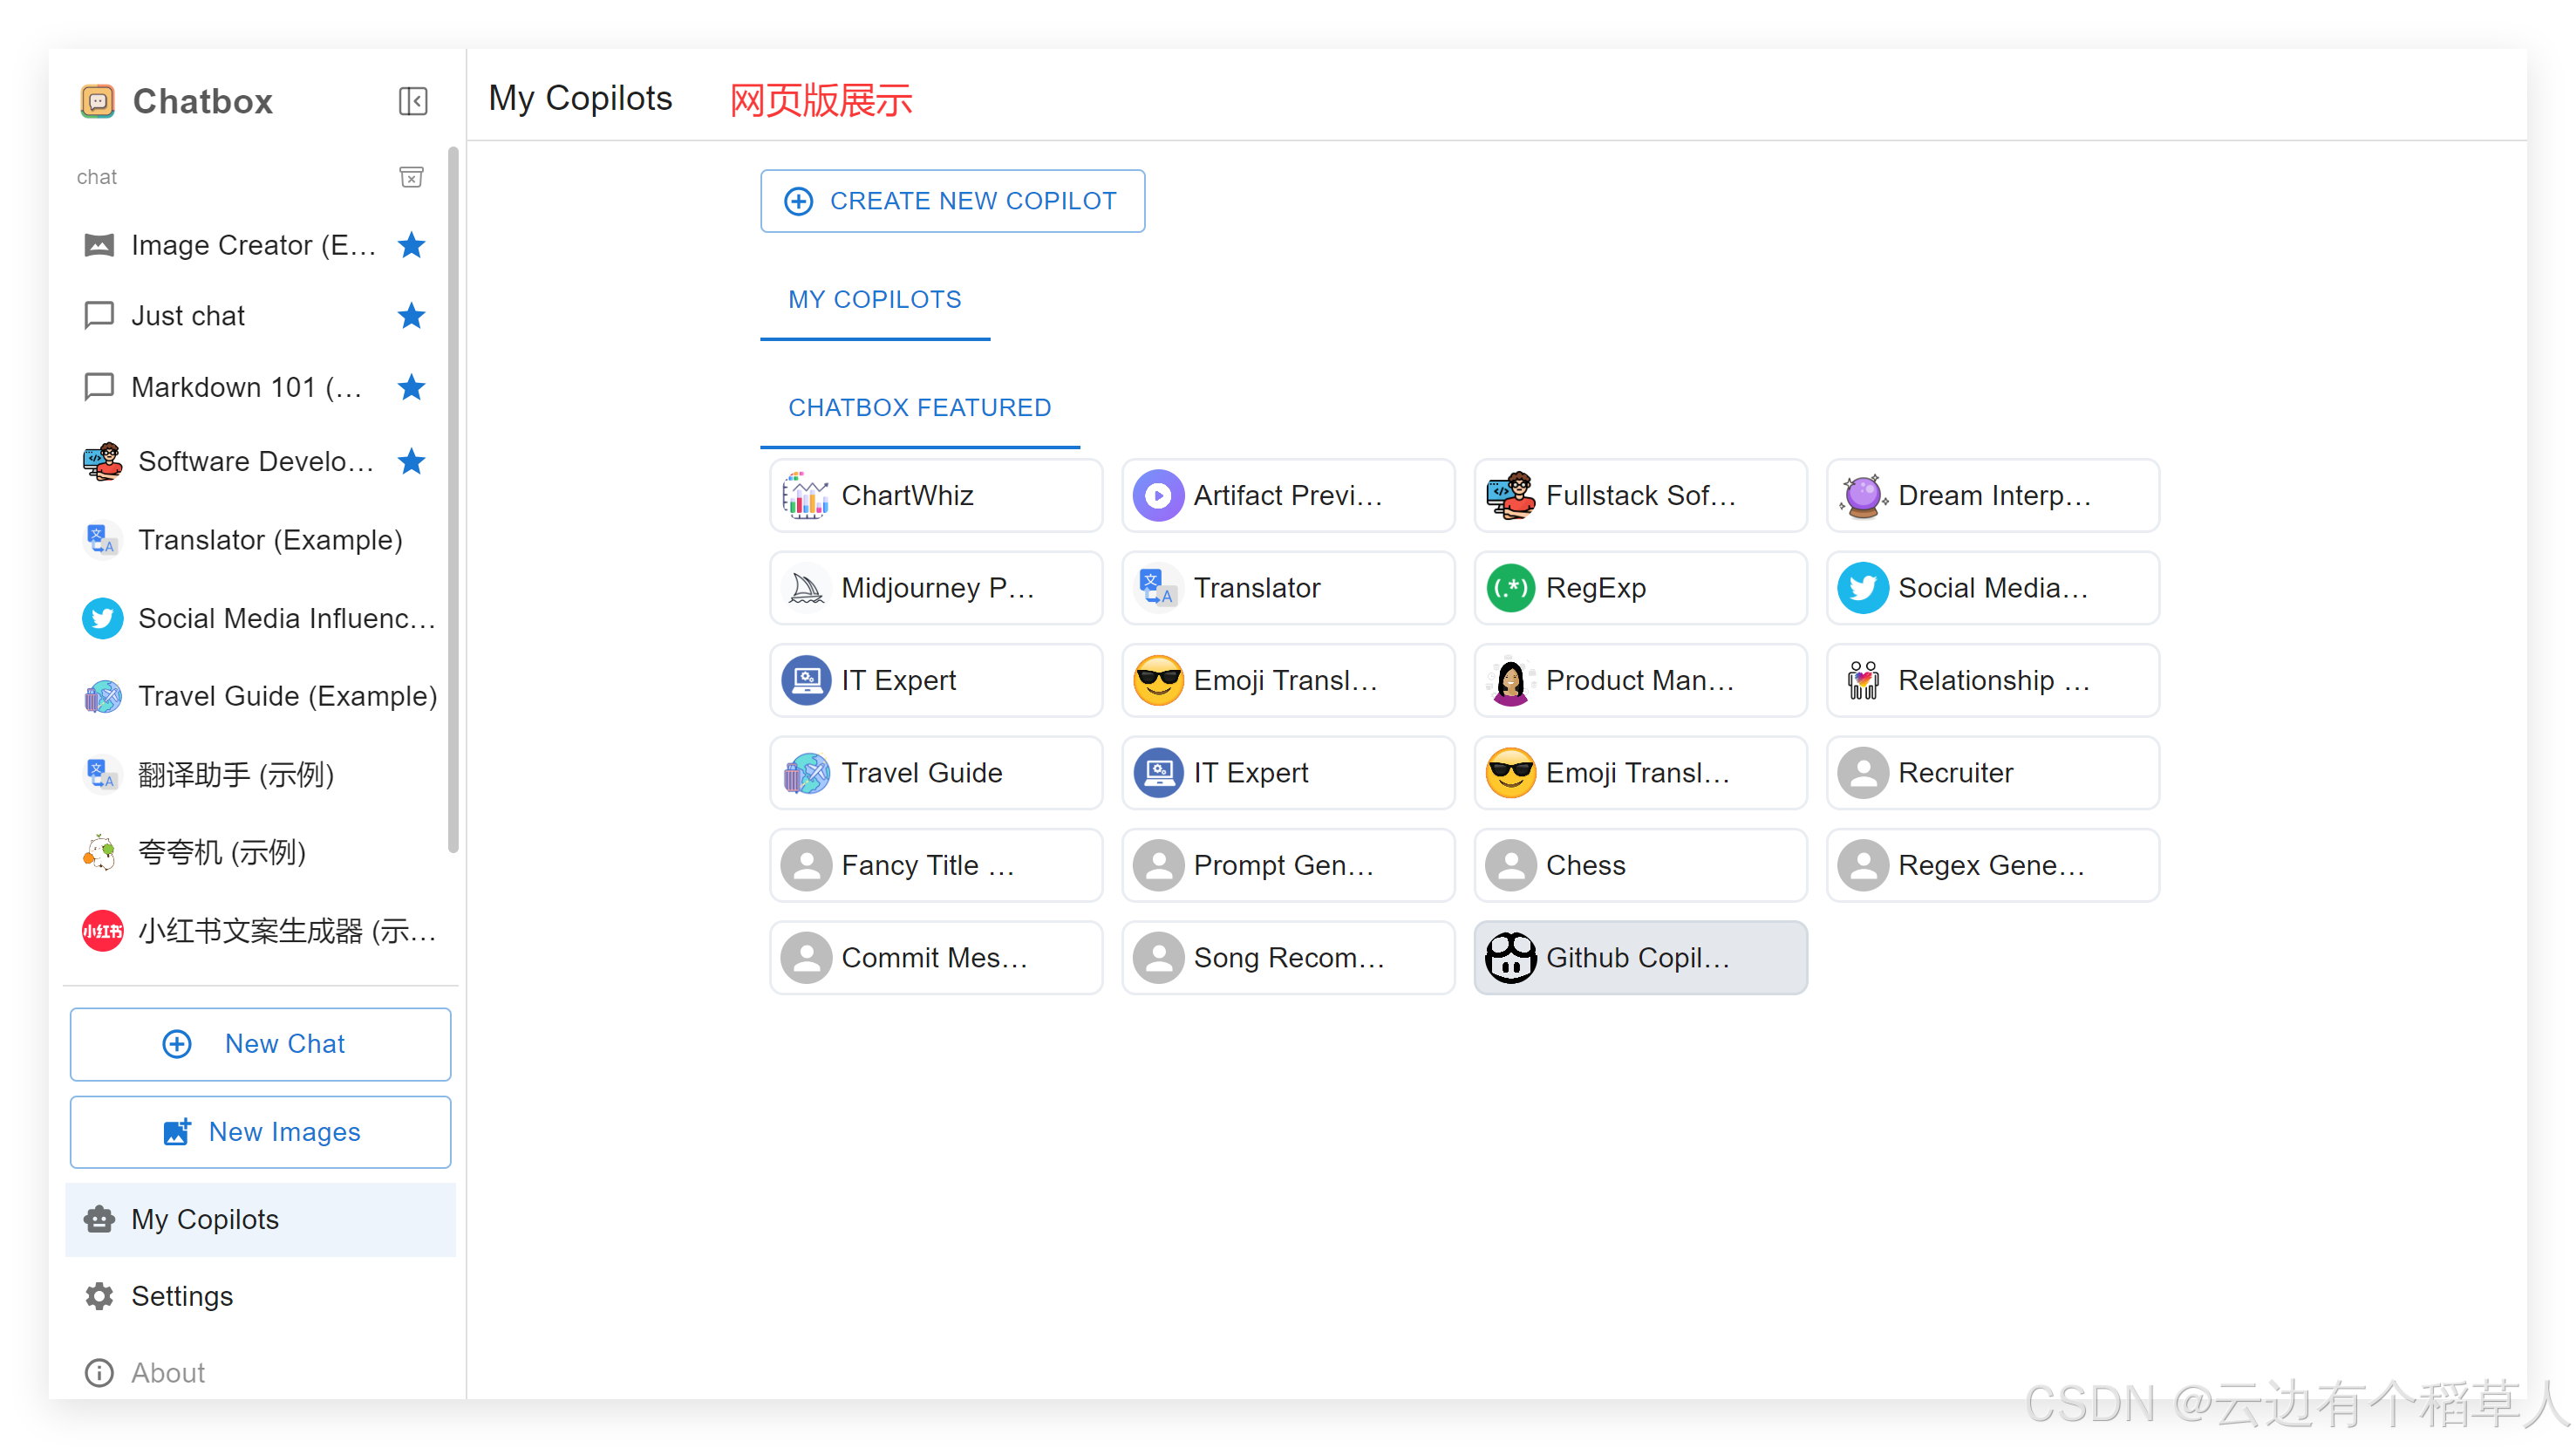Select the Regex Generator copilot

tap(1992, 866)
